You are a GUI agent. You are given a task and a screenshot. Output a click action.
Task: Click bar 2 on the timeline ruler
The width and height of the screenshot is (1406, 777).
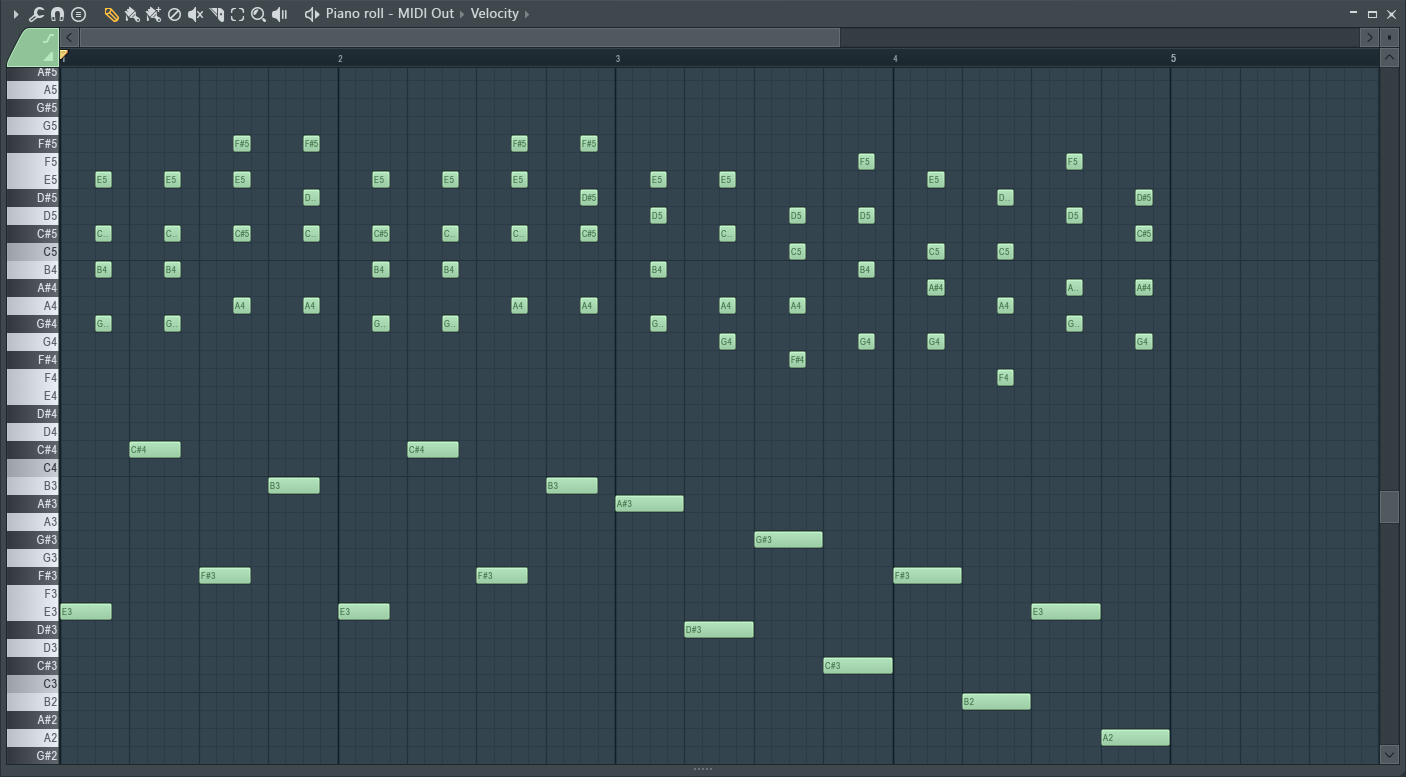click(340, 58)
